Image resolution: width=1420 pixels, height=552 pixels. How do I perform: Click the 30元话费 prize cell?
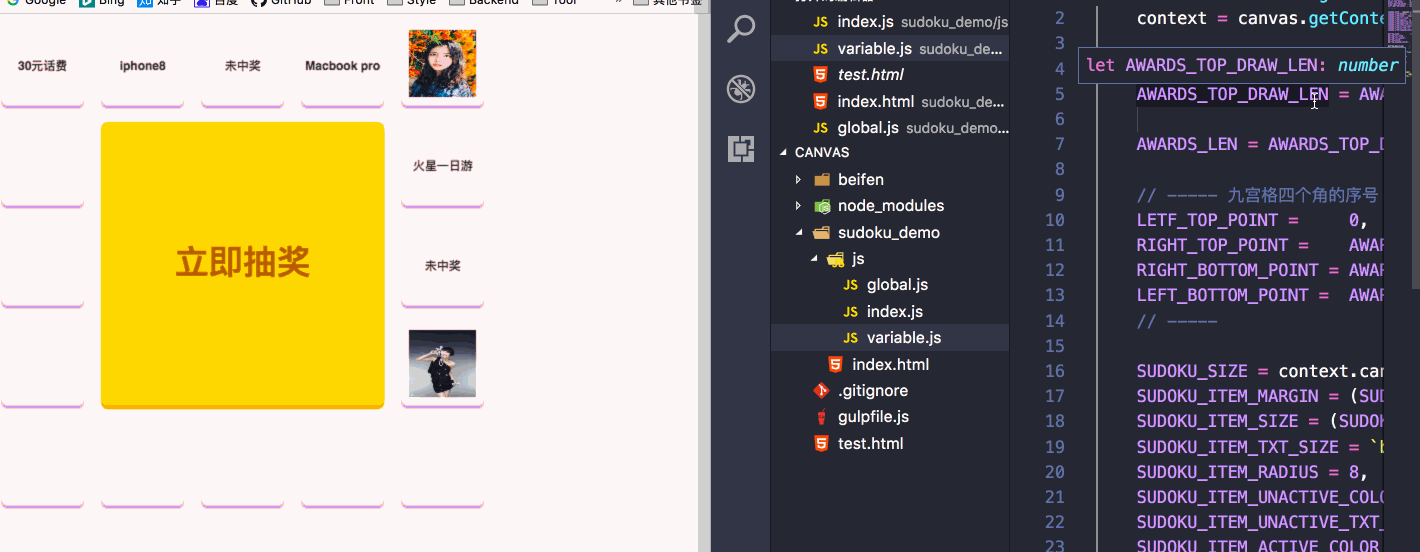click(42, 66)
